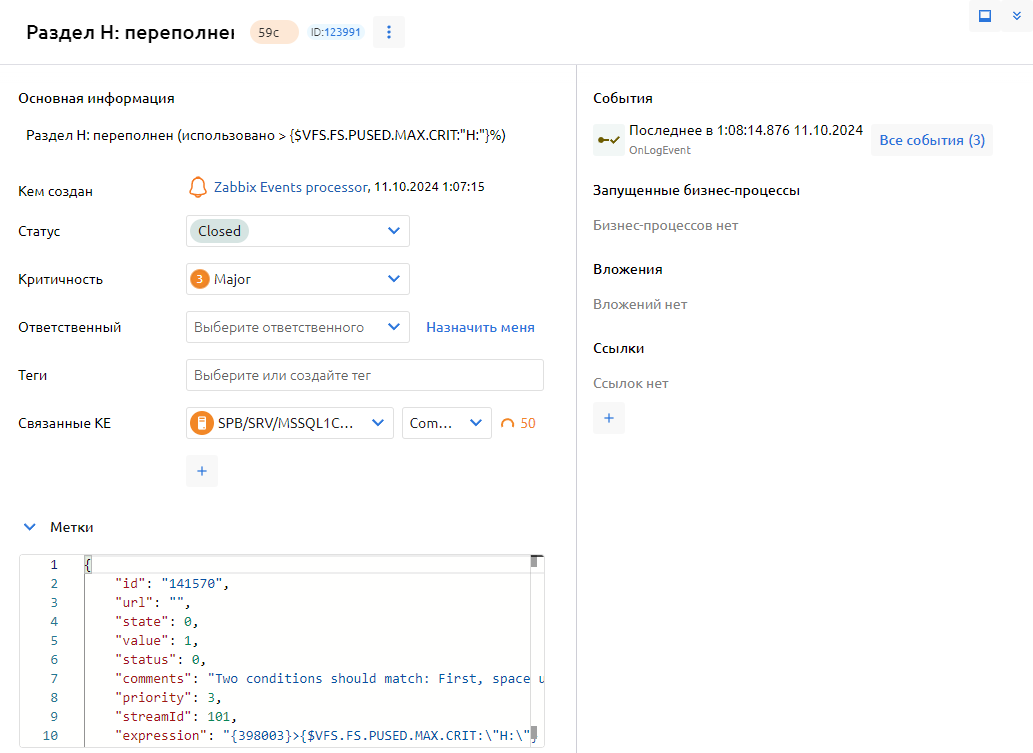
Task: Click the Назначить меня link
Action: [x=480, y=327]
